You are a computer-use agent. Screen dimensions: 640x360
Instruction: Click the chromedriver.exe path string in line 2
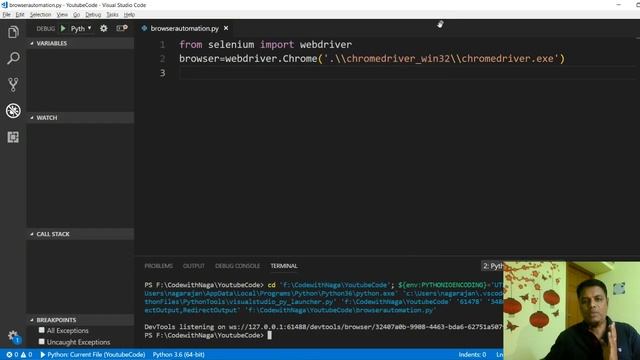(x=442, y=59)
